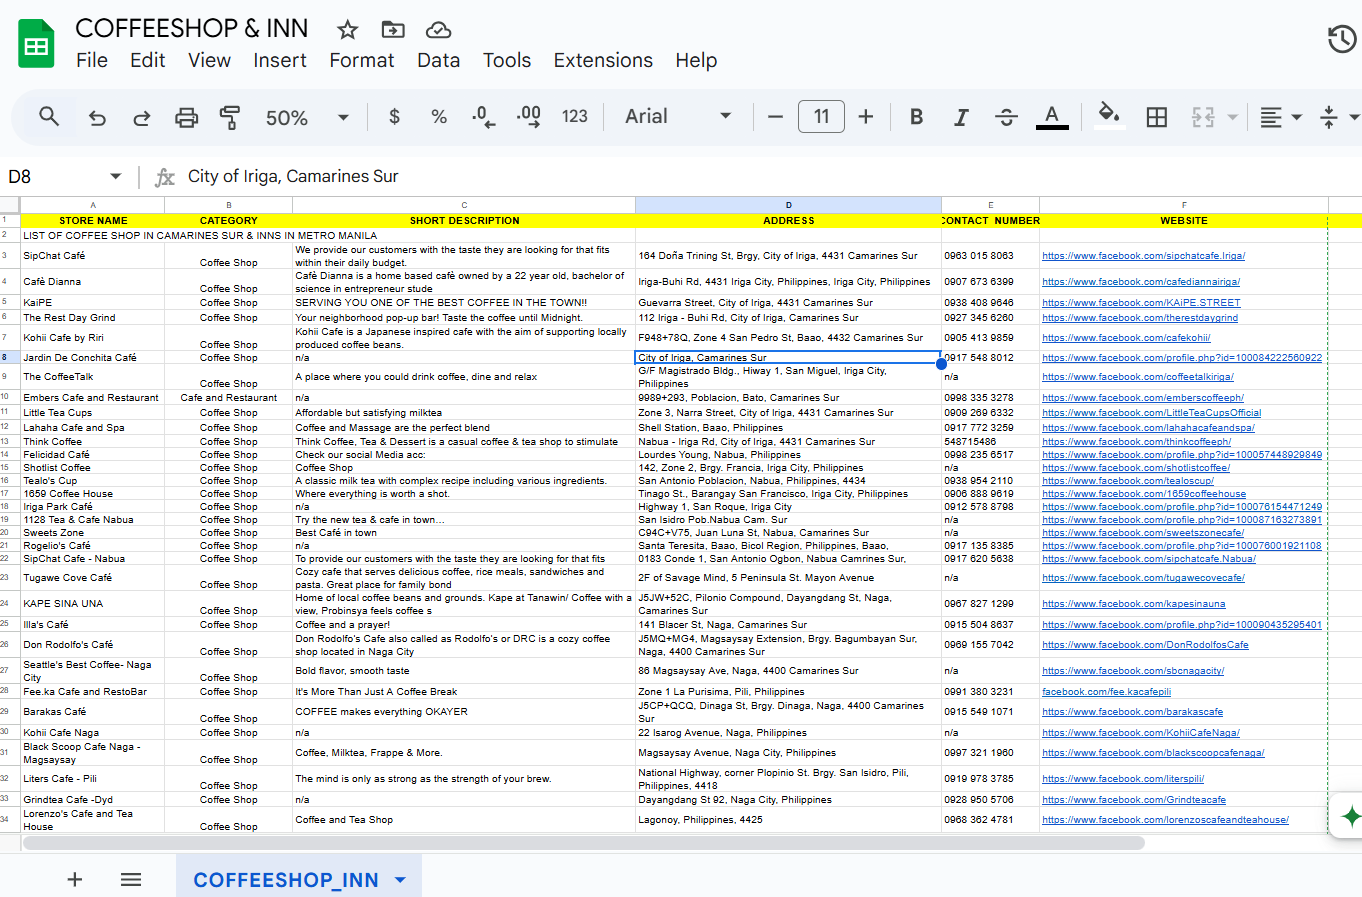Open the Edit menu

147,60
